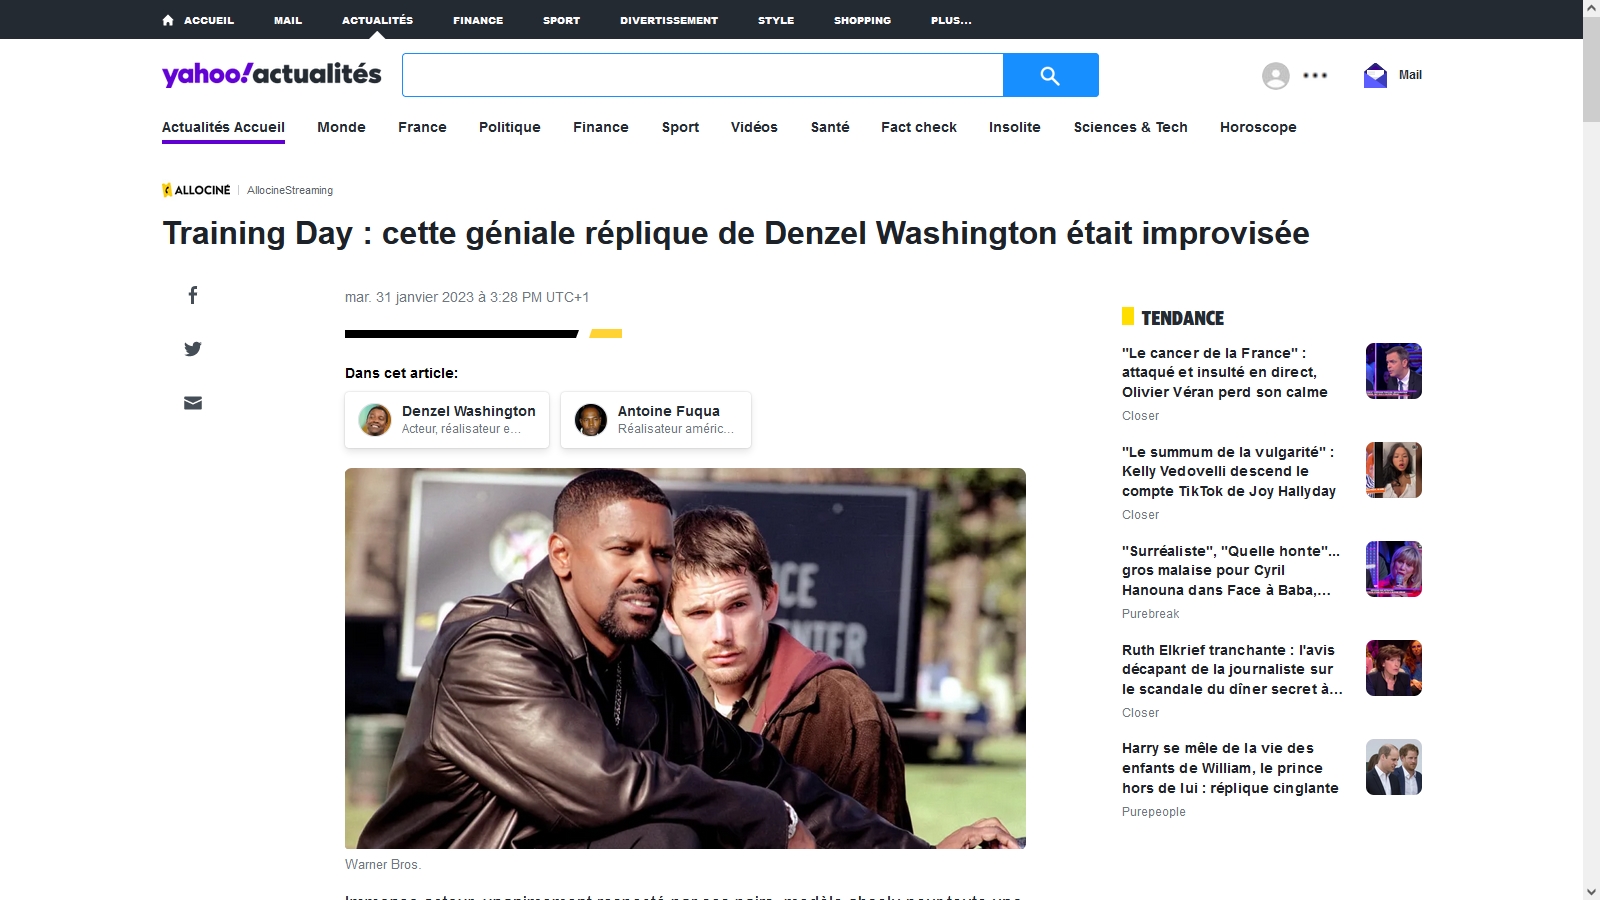
Task: Go to the Politique section tab
Action: (x=509, y=127)
